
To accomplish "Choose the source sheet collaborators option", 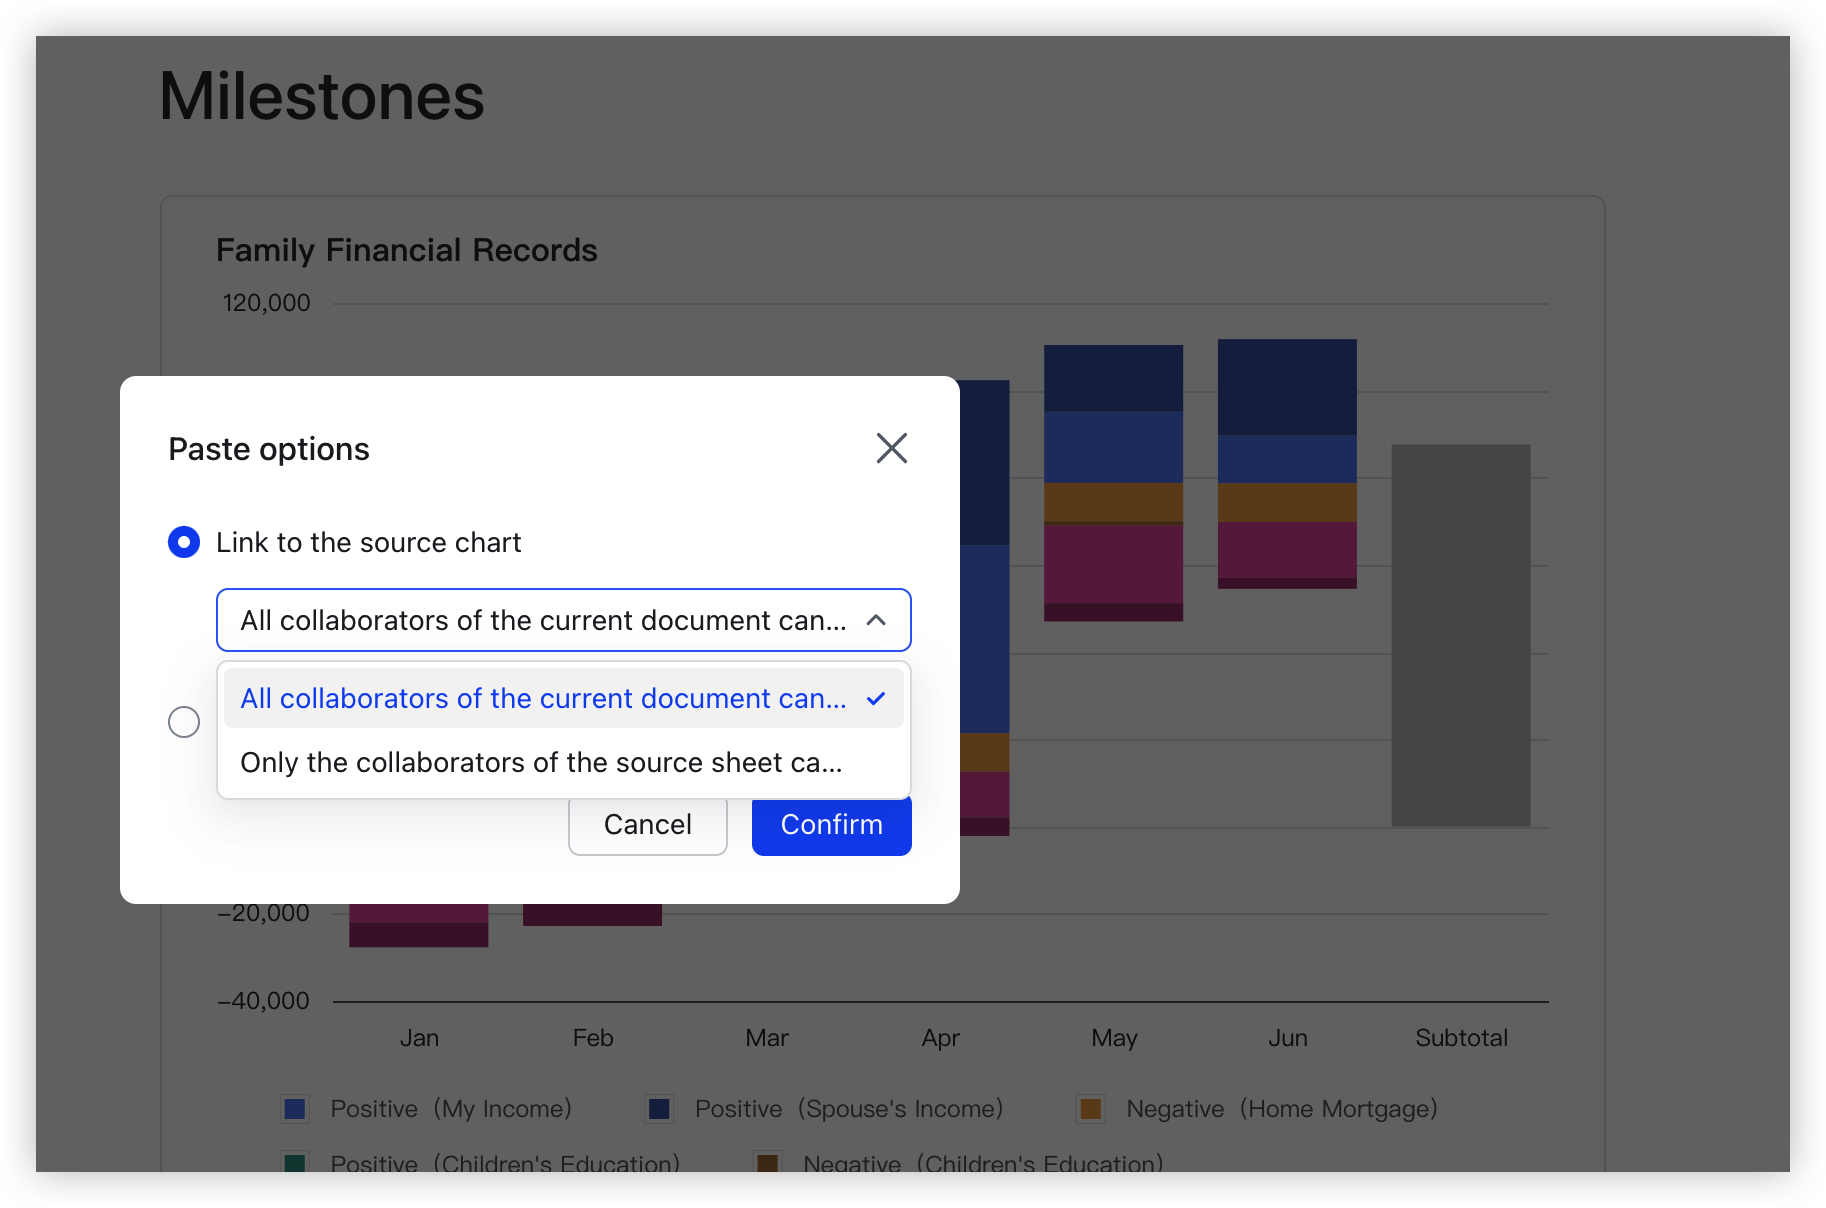I will tap(541, 762).
